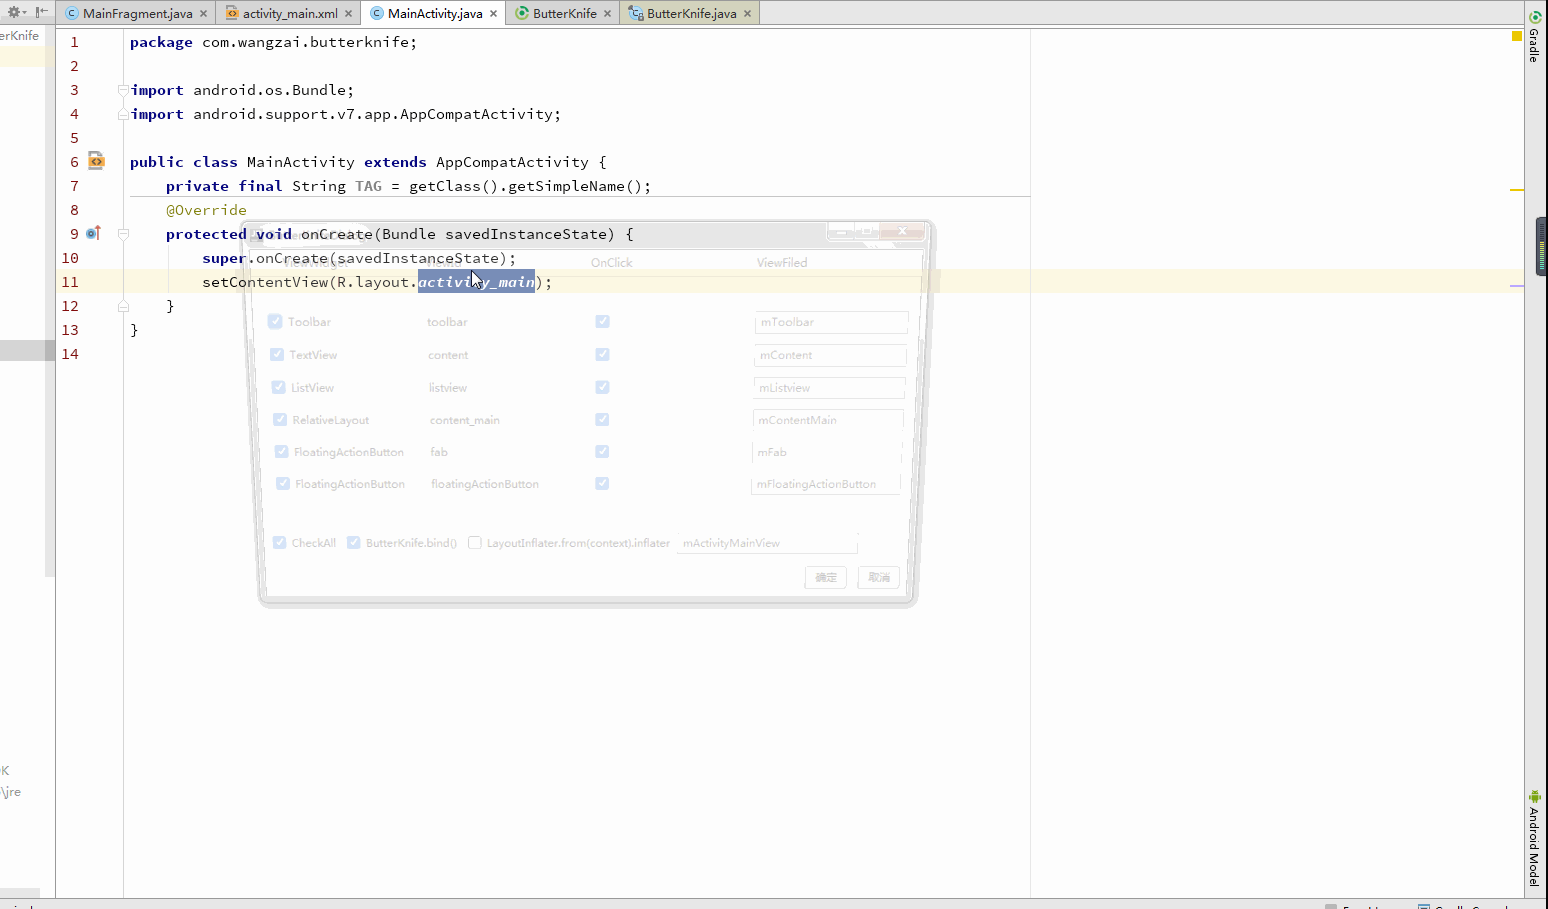The height and width of the screenshot is (909, 1548).
Task: Edit the mContentMain field name
Action: point(828,420)
